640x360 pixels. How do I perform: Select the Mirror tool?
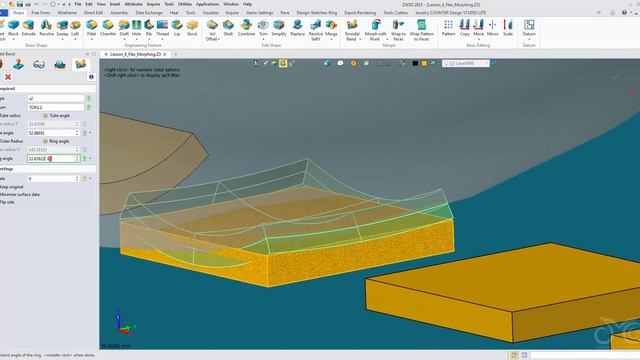pos(492,28)
